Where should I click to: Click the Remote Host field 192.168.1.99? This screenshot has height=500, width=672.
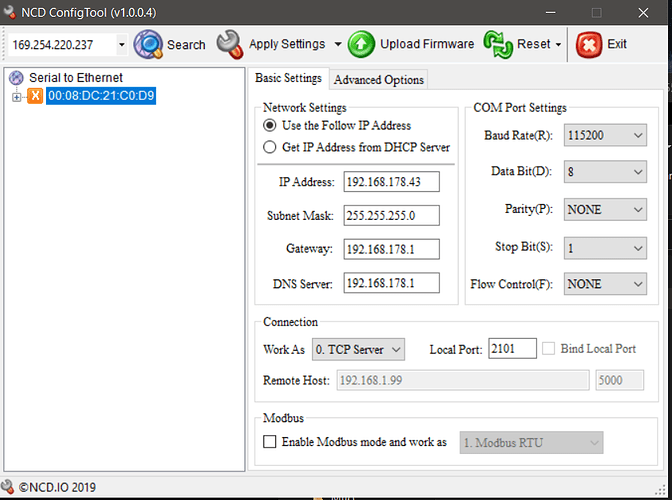click(463, 380)
